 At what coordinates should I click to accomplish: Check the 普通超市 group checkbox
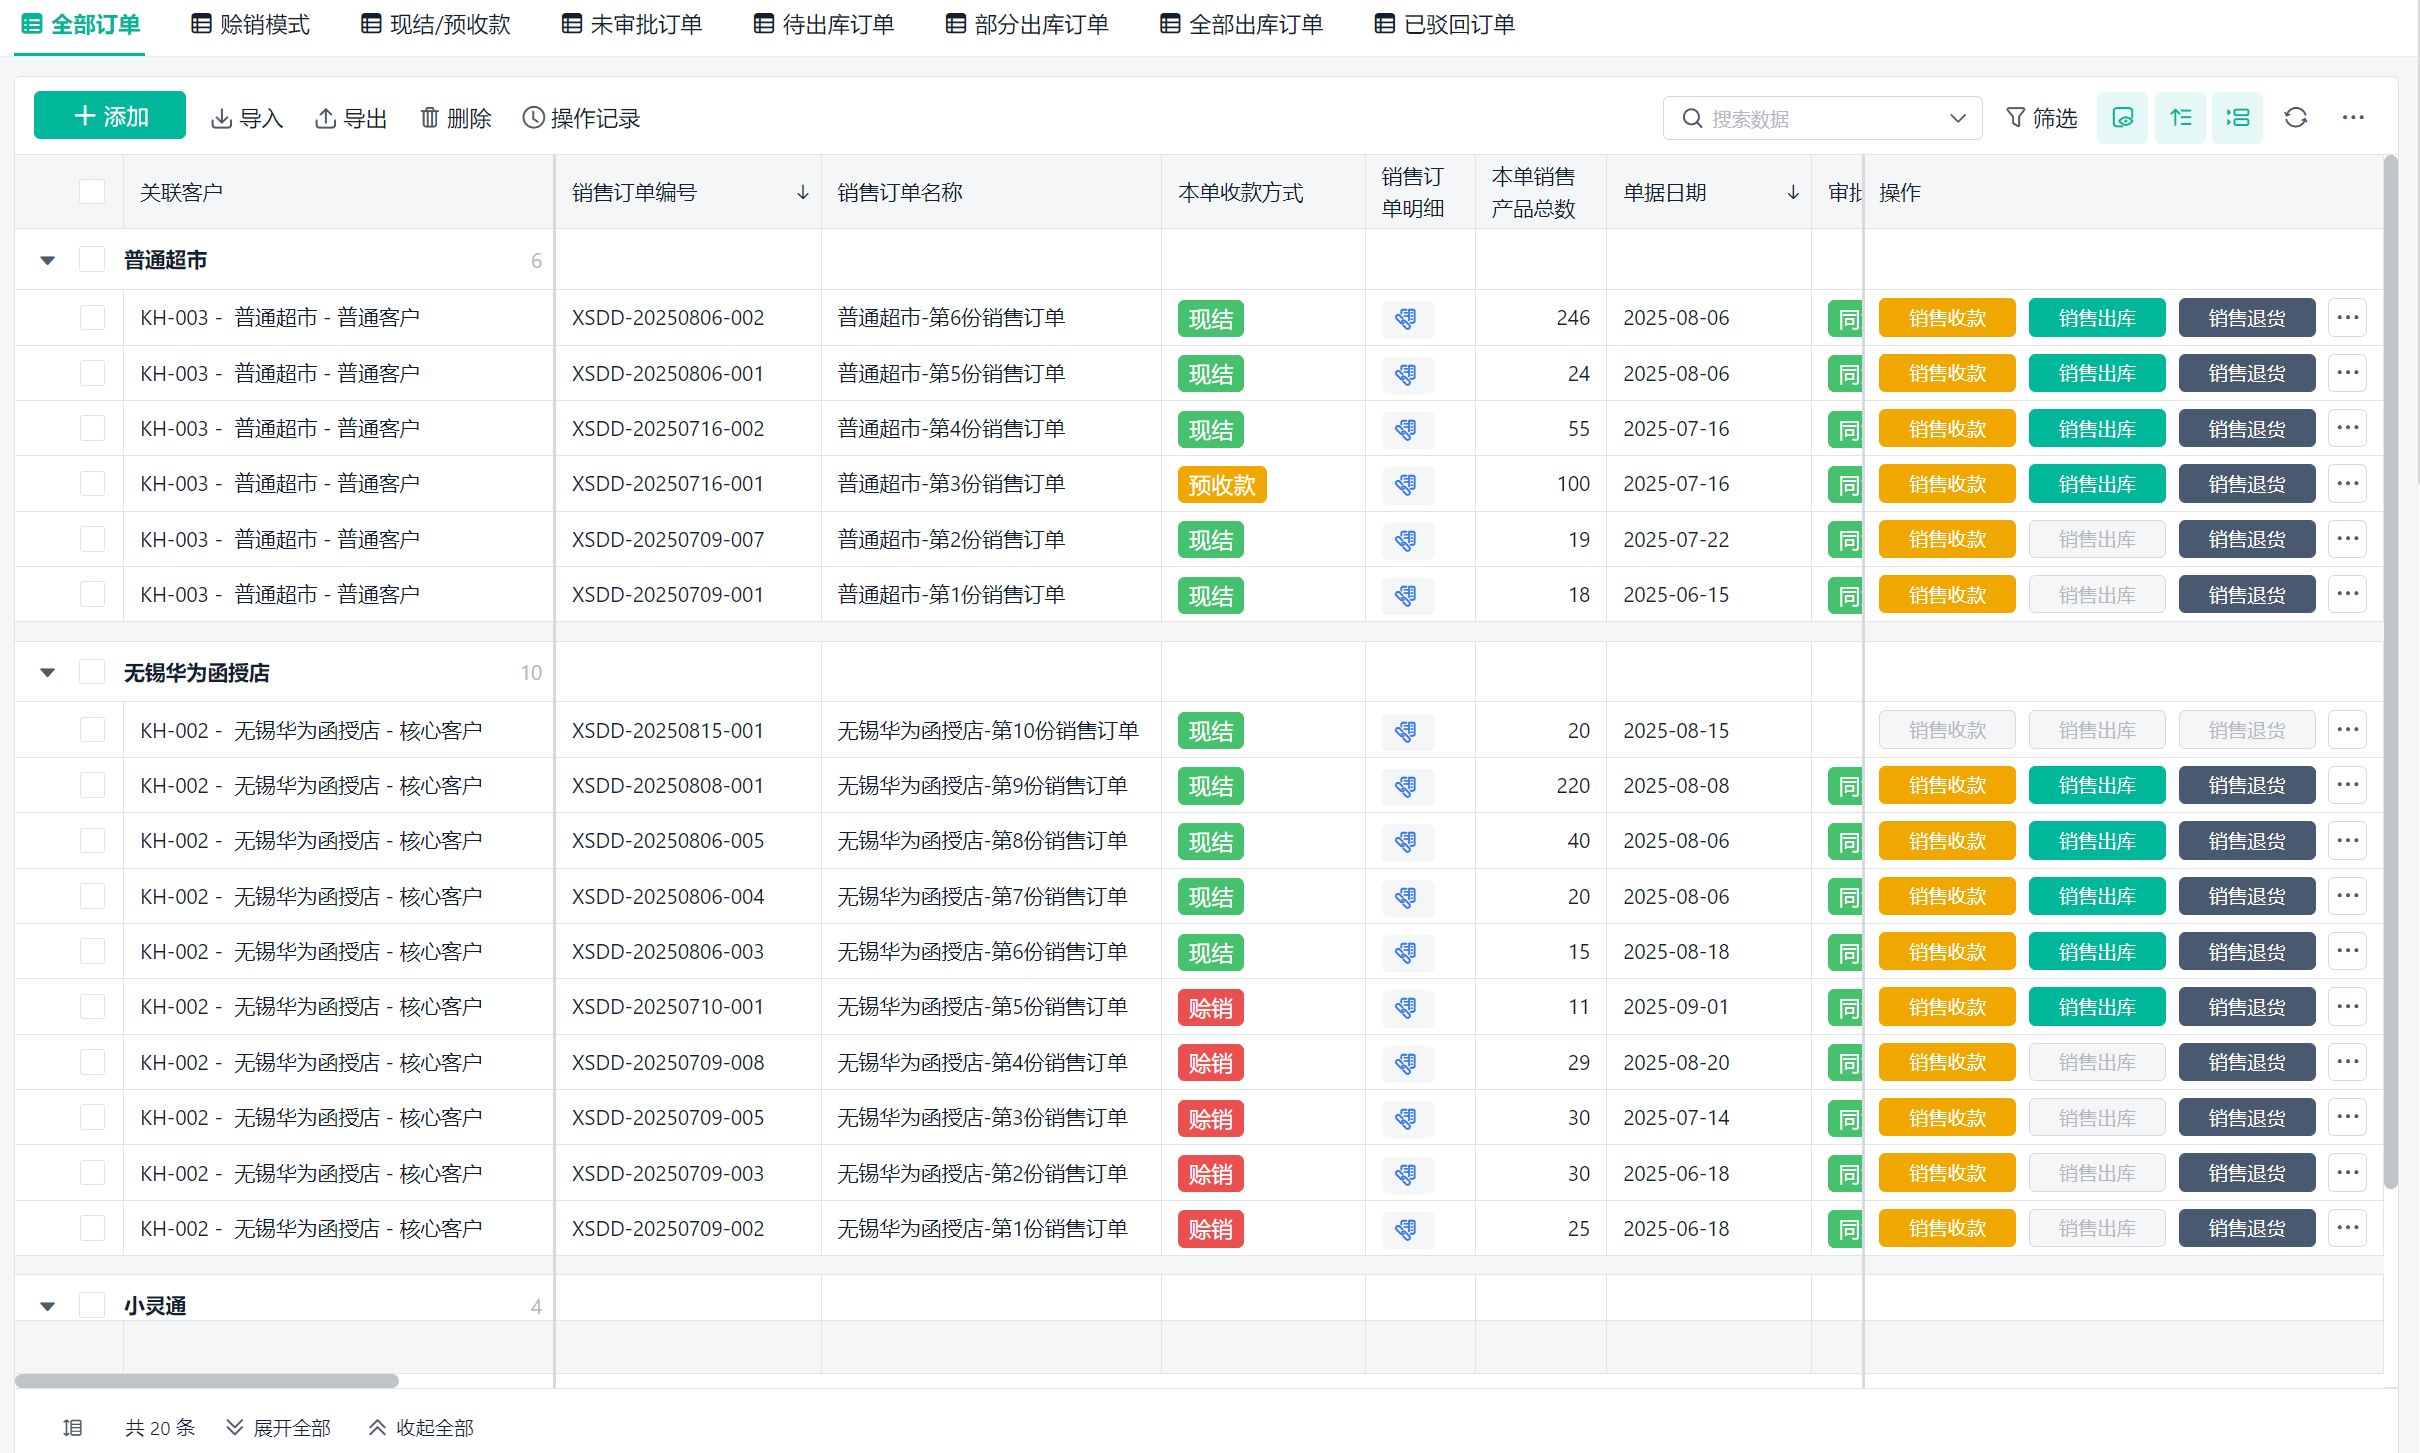(92, 260)
